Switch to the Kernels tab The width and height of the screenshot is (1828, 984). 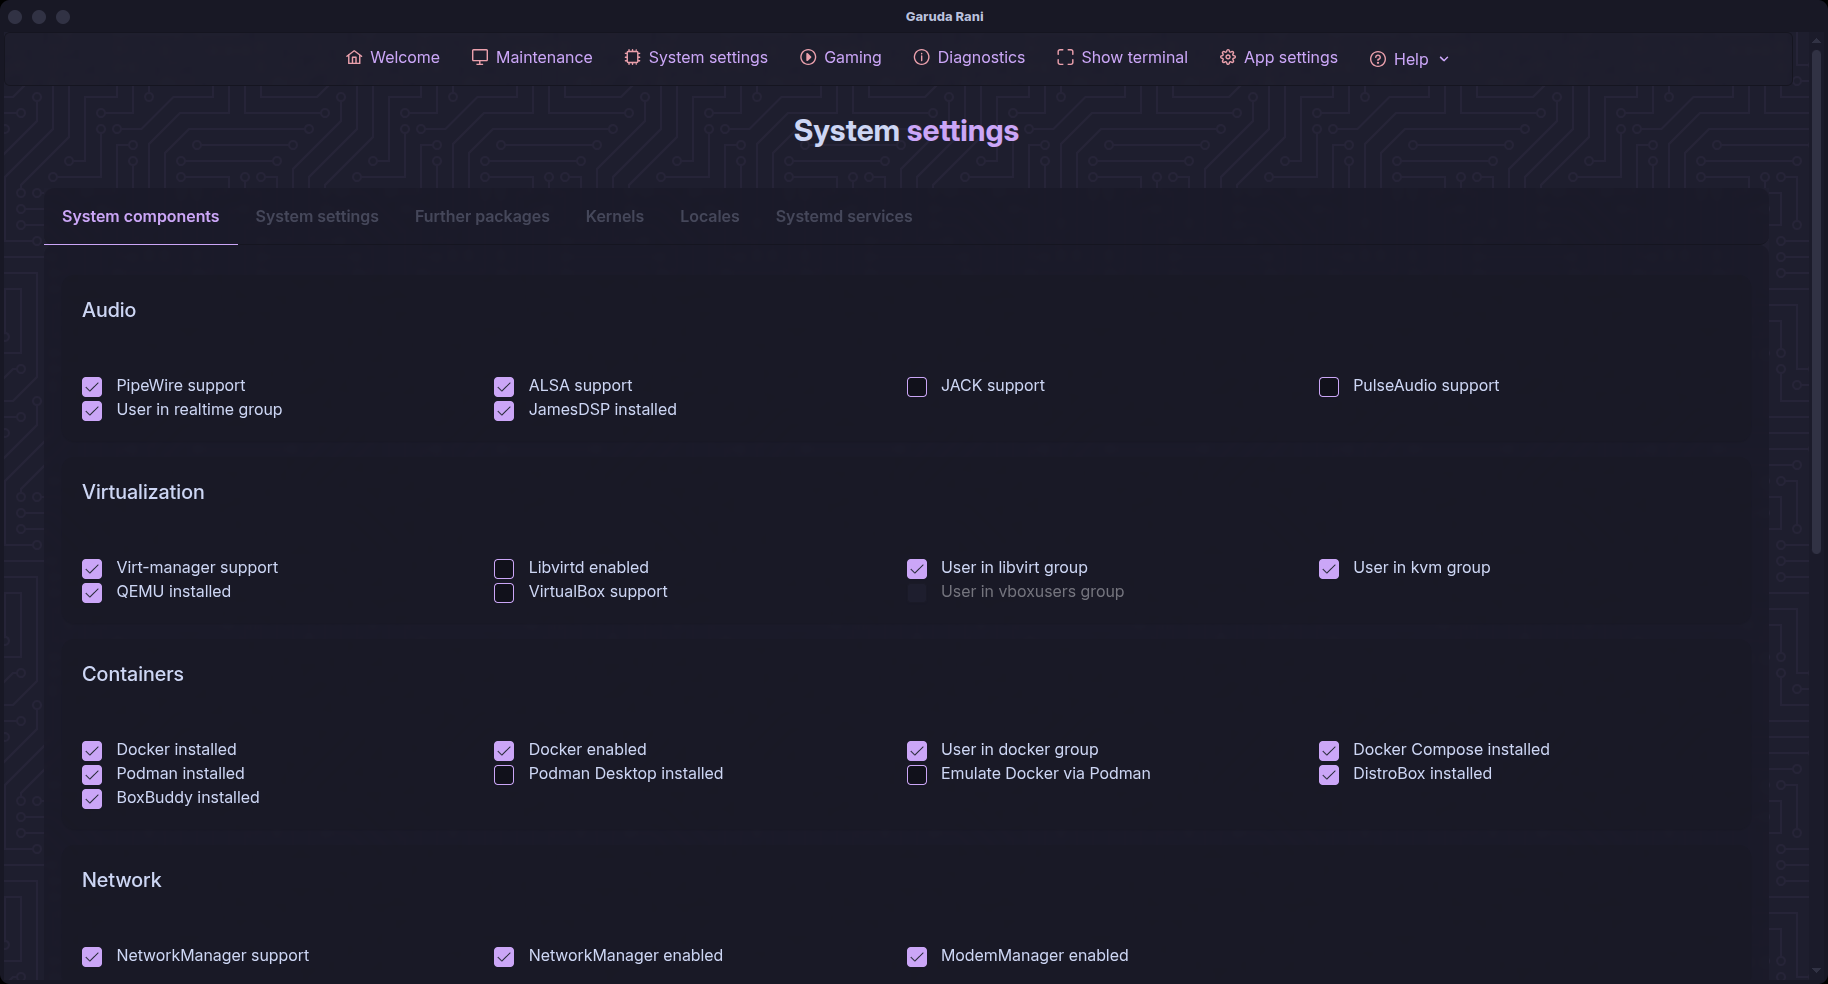[x=615, y=216]
